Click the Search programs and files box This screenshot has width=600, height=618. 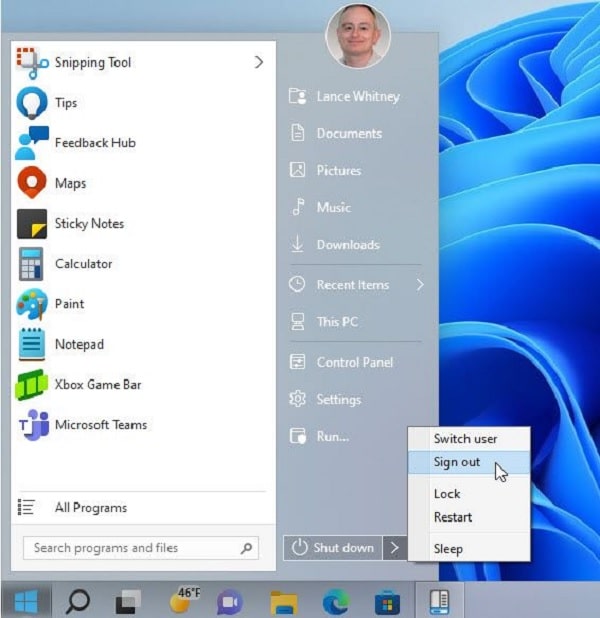(x=141, y=548)
